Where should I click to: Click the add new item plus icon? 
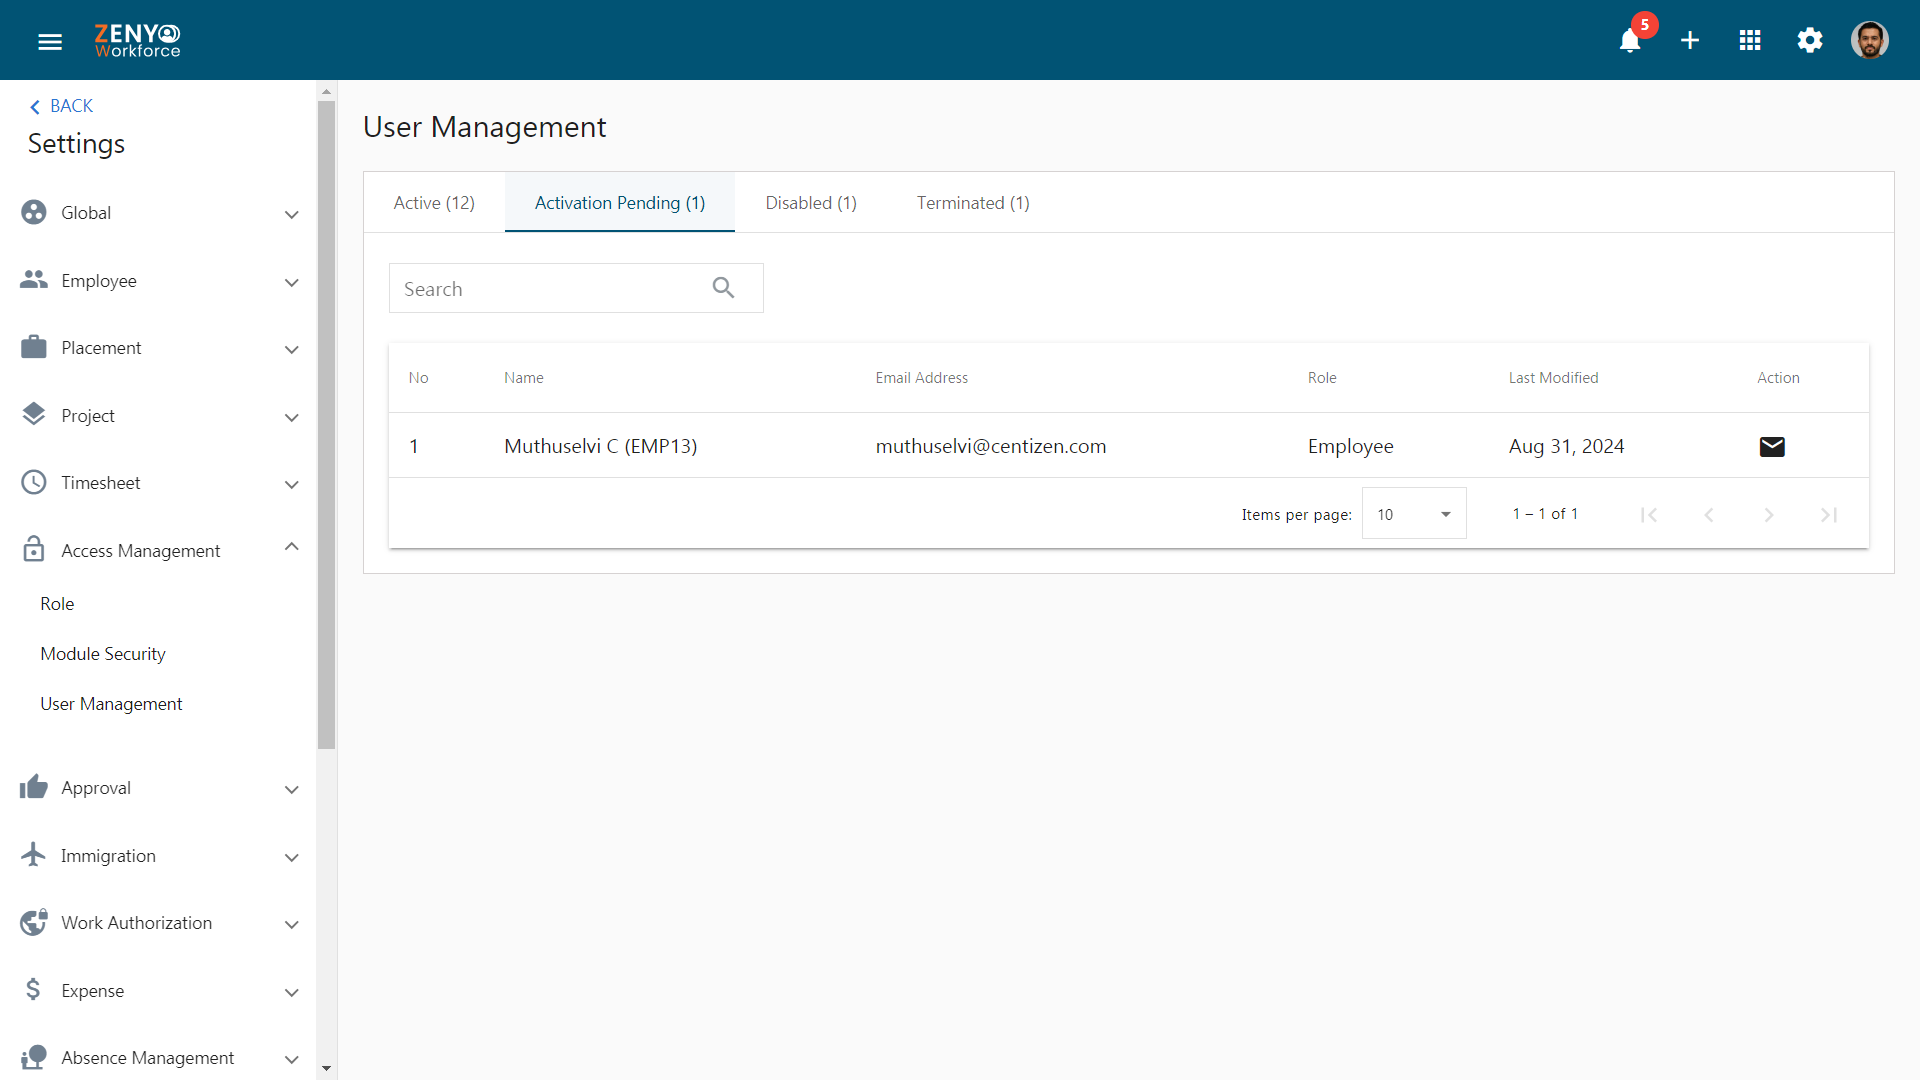(x=1689, y=40)
